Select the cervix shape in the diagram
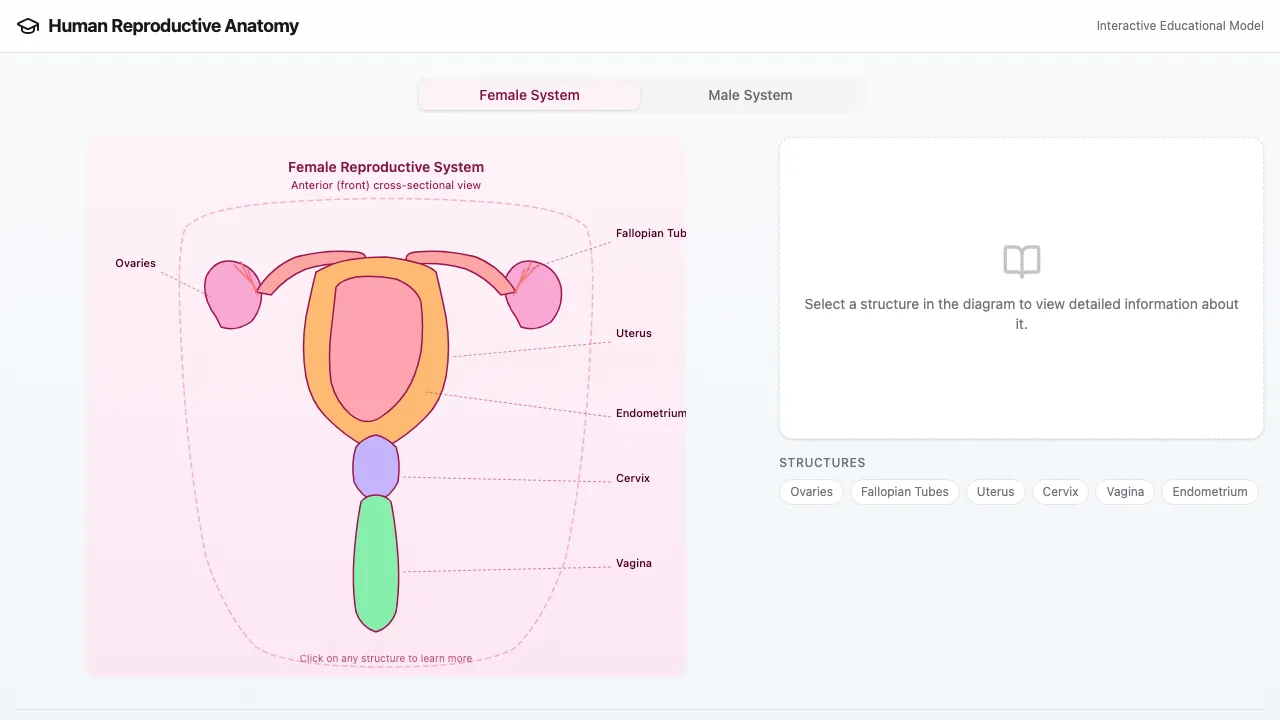This screenshot has width=1280, height=720. pos(376,466)
